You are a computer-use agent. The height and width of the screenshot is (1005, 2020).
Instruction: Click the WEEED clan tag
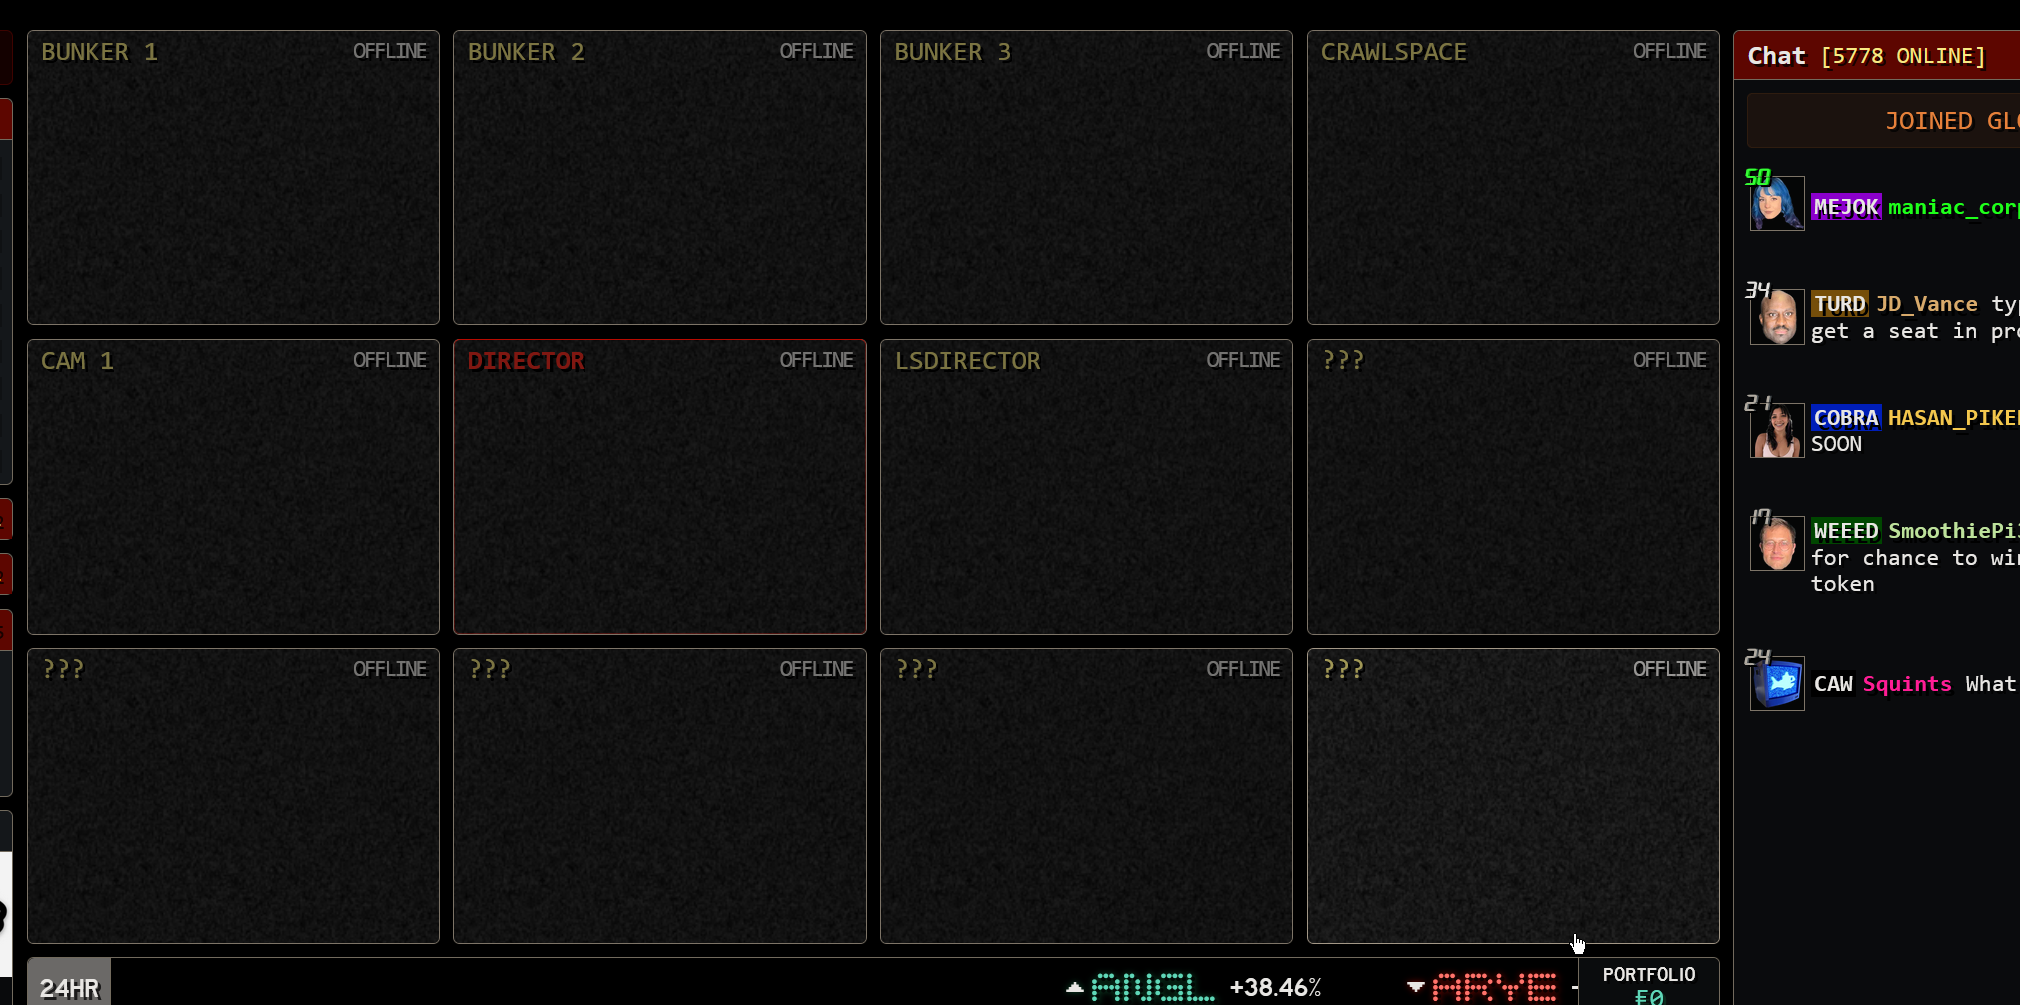1846,531
